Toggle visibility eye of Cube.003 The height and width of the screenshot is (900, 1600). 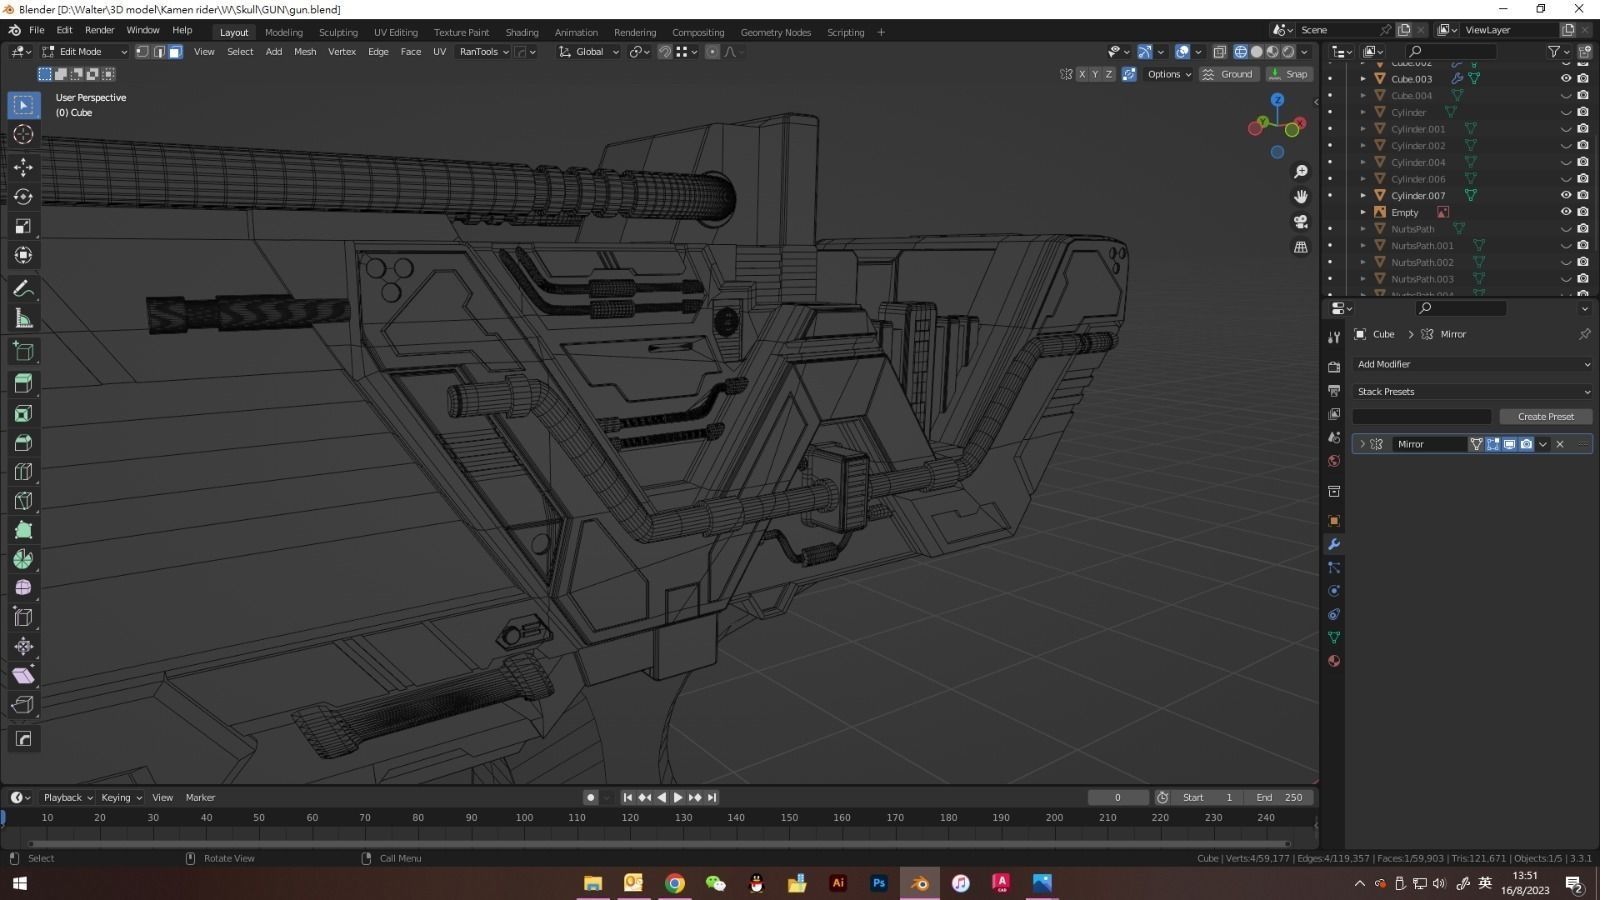point(1566,79)
